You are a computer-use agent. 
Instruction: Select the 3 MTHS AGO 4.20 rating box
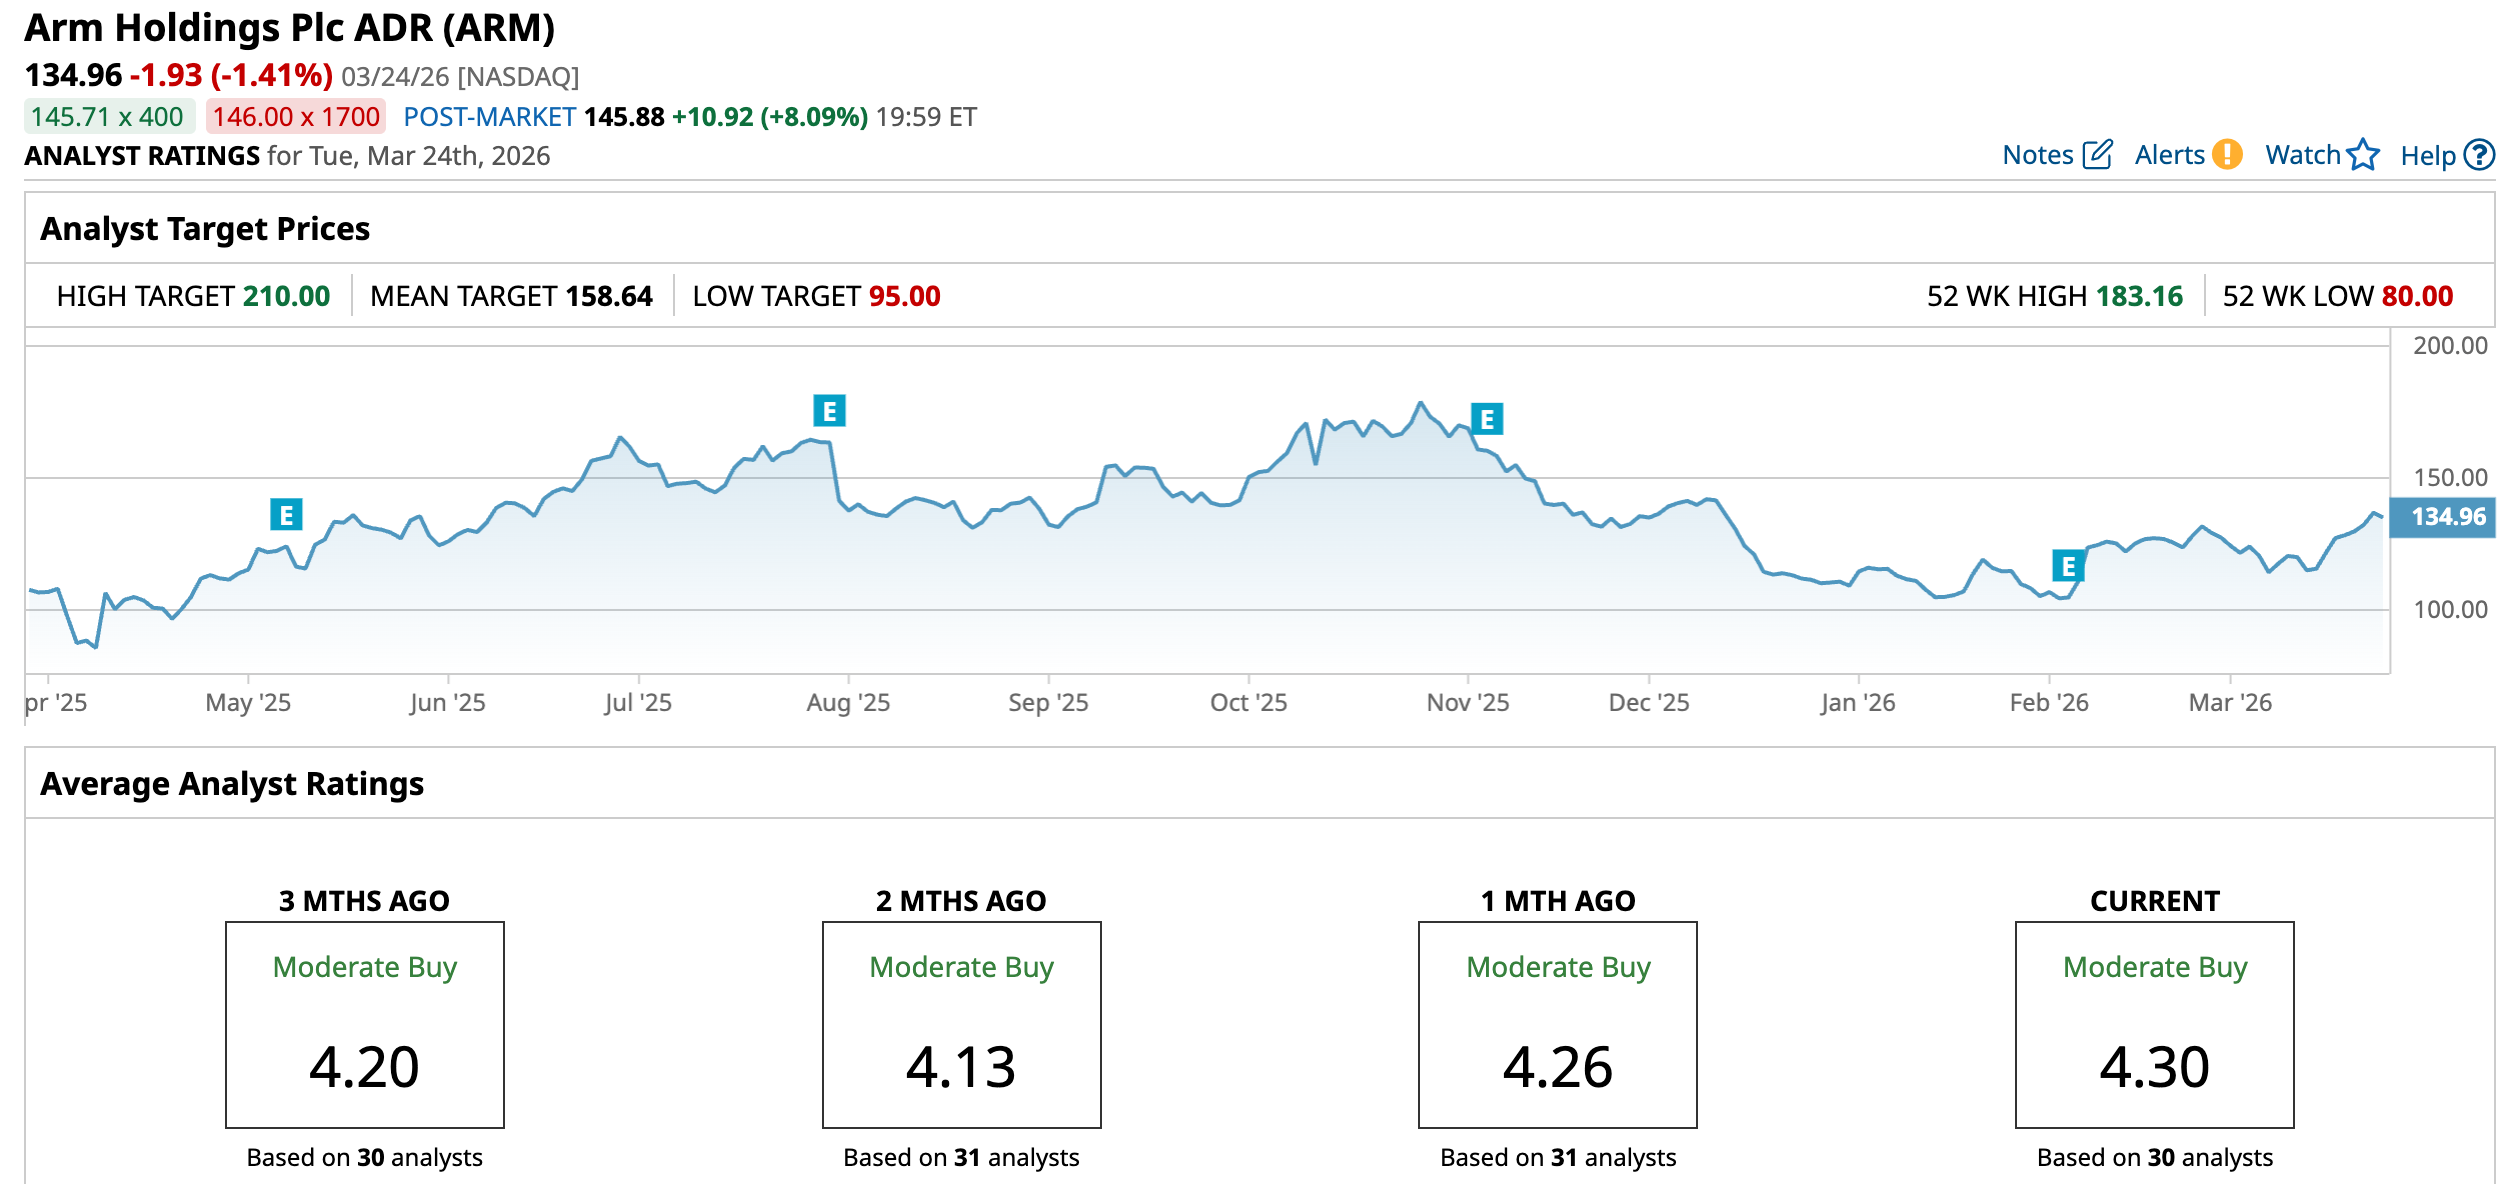pos(364,1025)
